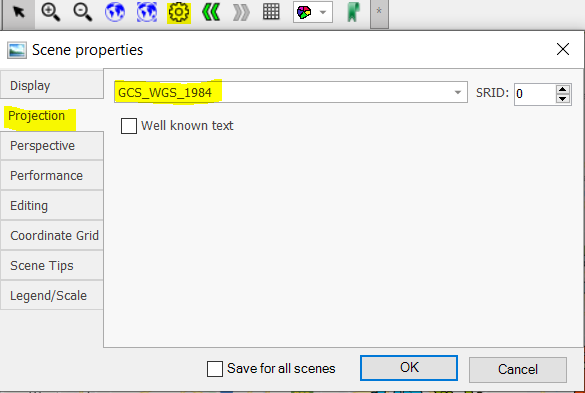Enable the Well known text checkbox
The height and width of the screenshot is (393, 585).
[129, 126]
